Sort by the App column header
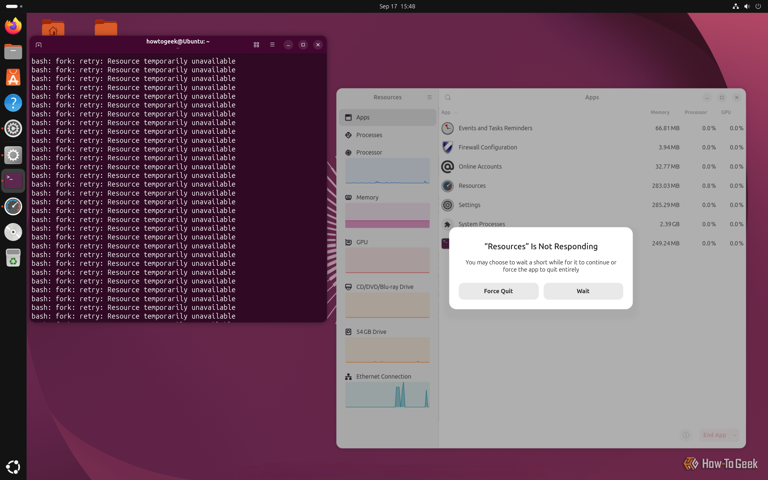768x480 pixels. coord(449,112)
